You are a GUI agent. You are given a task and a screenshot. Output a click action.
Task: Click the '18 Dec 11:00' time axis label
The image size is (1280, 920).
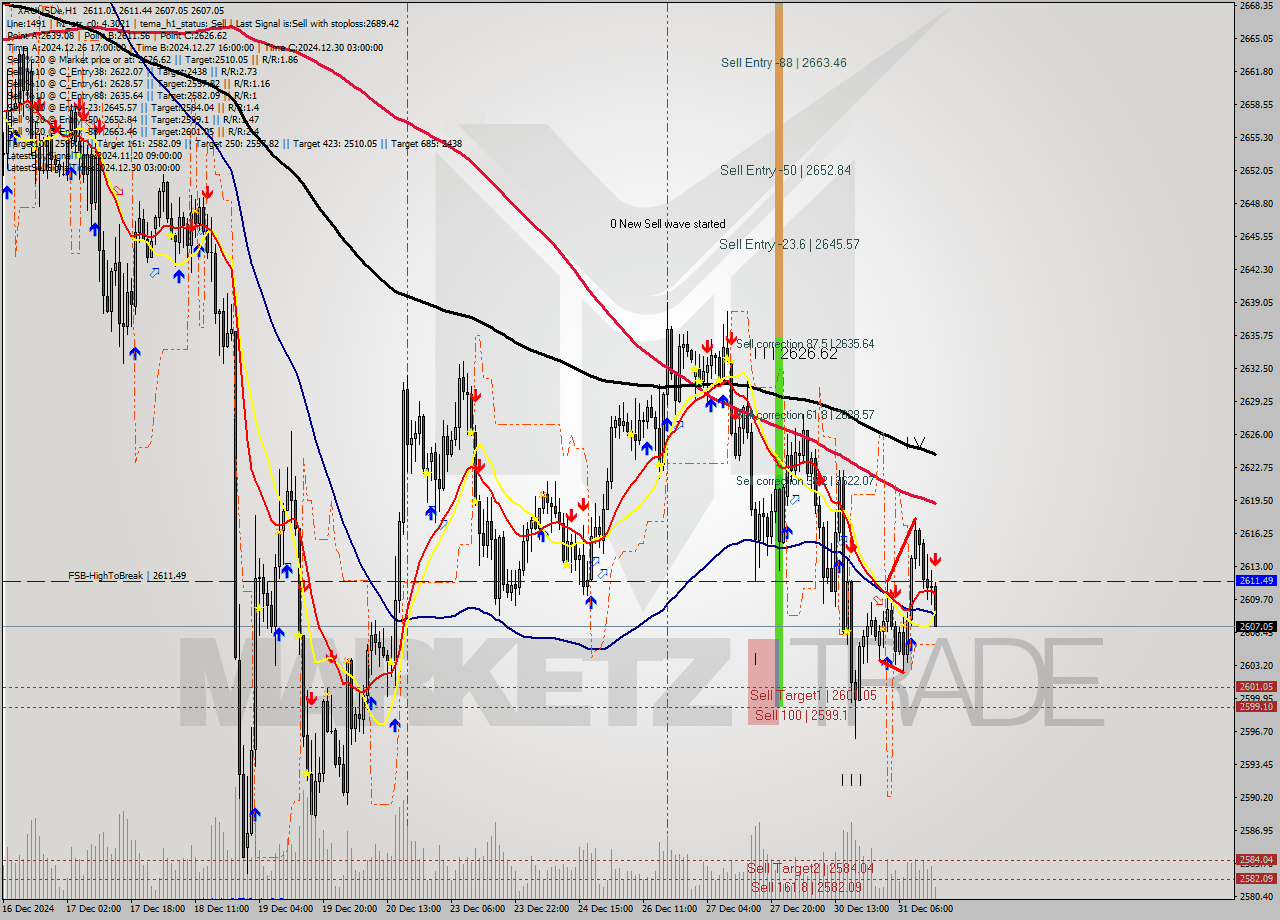tap(222, 909)
